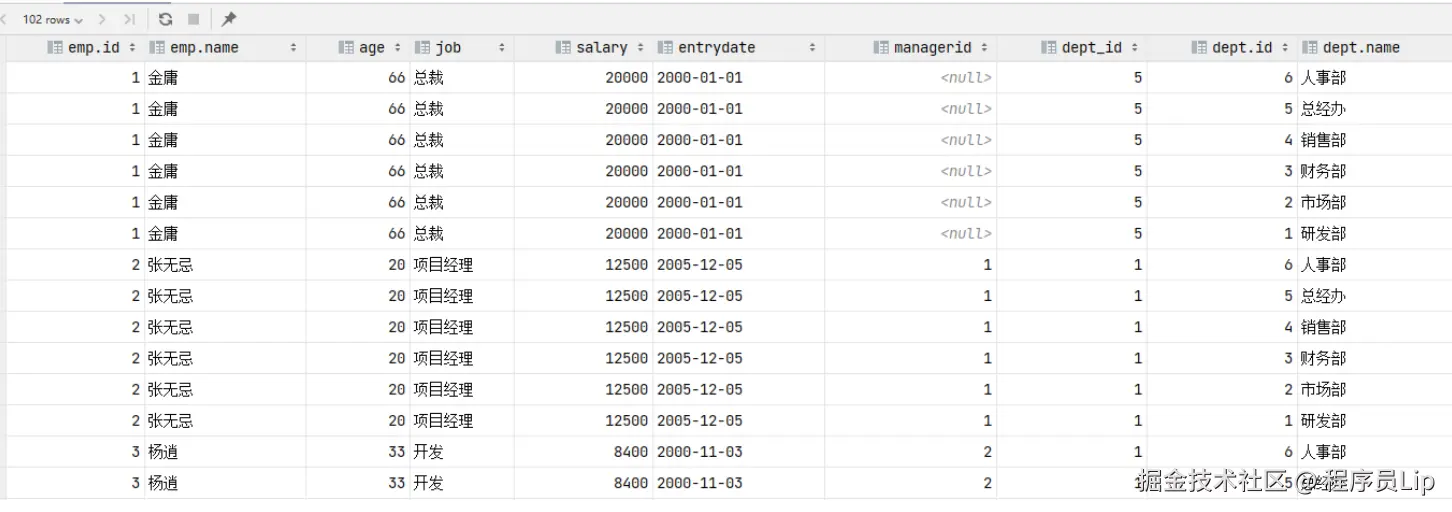This screenshot has height=512, width=1452.
Task: Toggle sort arrows on the salary column
Action: coord(641,47)
